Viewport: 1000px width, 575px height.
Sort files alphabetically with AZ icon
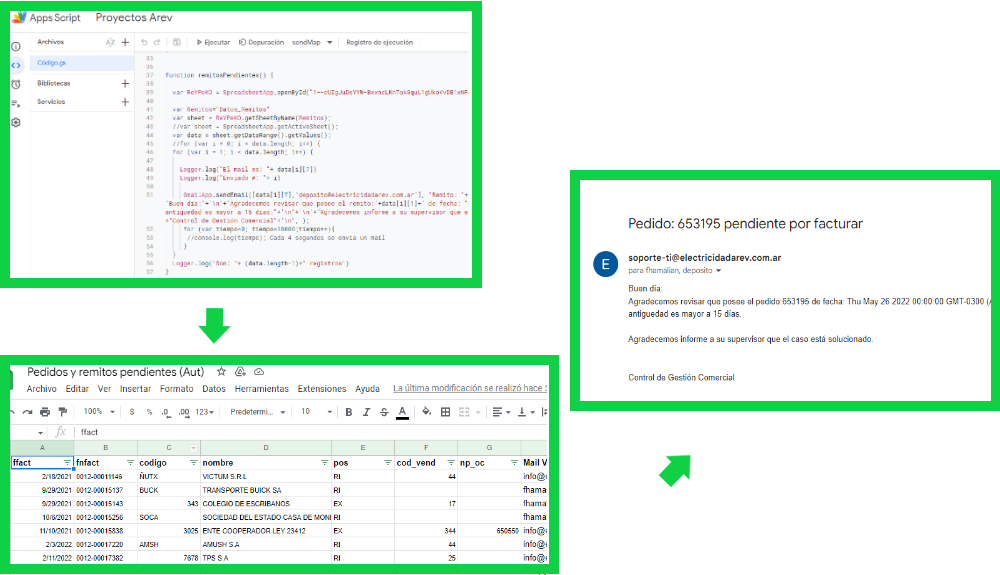pos(110,42)
